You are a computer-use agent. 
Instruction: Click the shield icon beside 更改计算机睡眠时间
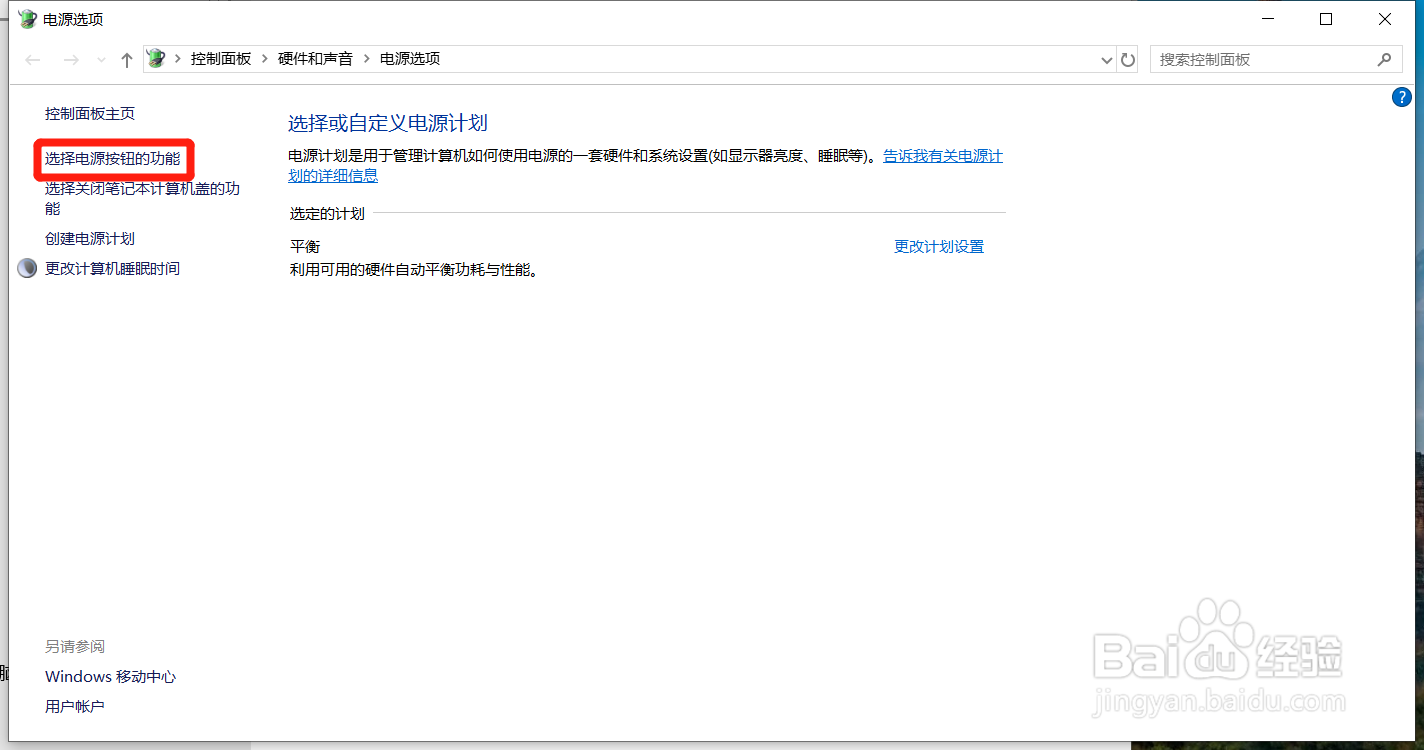(26, 268)
